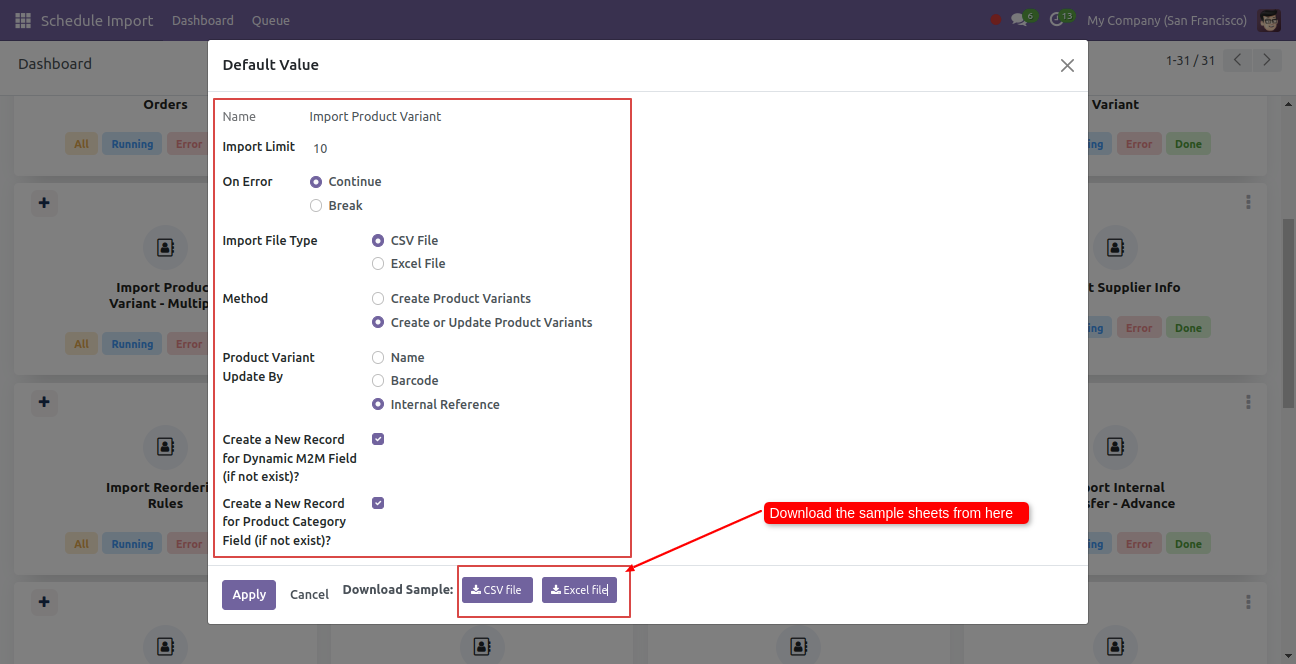This screenshot has height=664, width=1296.
Task: Click the Schedule Import app title
Action: coord(97,20)
